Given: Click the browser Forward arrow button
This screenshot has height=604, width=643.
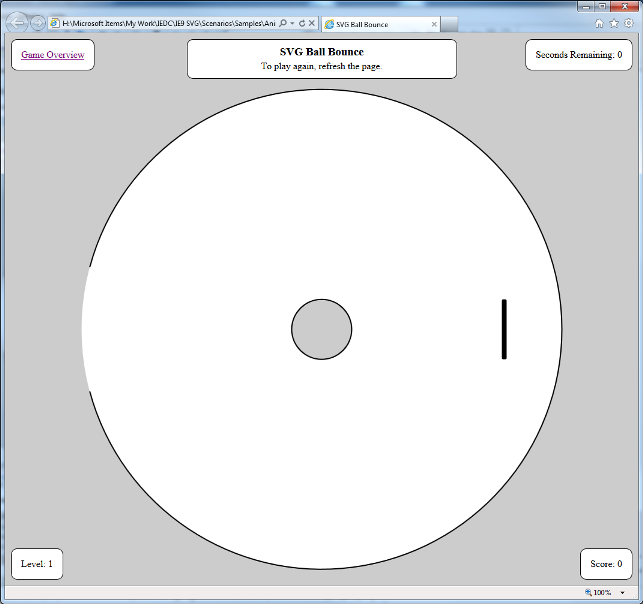Looking at the screenshot, I should tap(38, 23).
